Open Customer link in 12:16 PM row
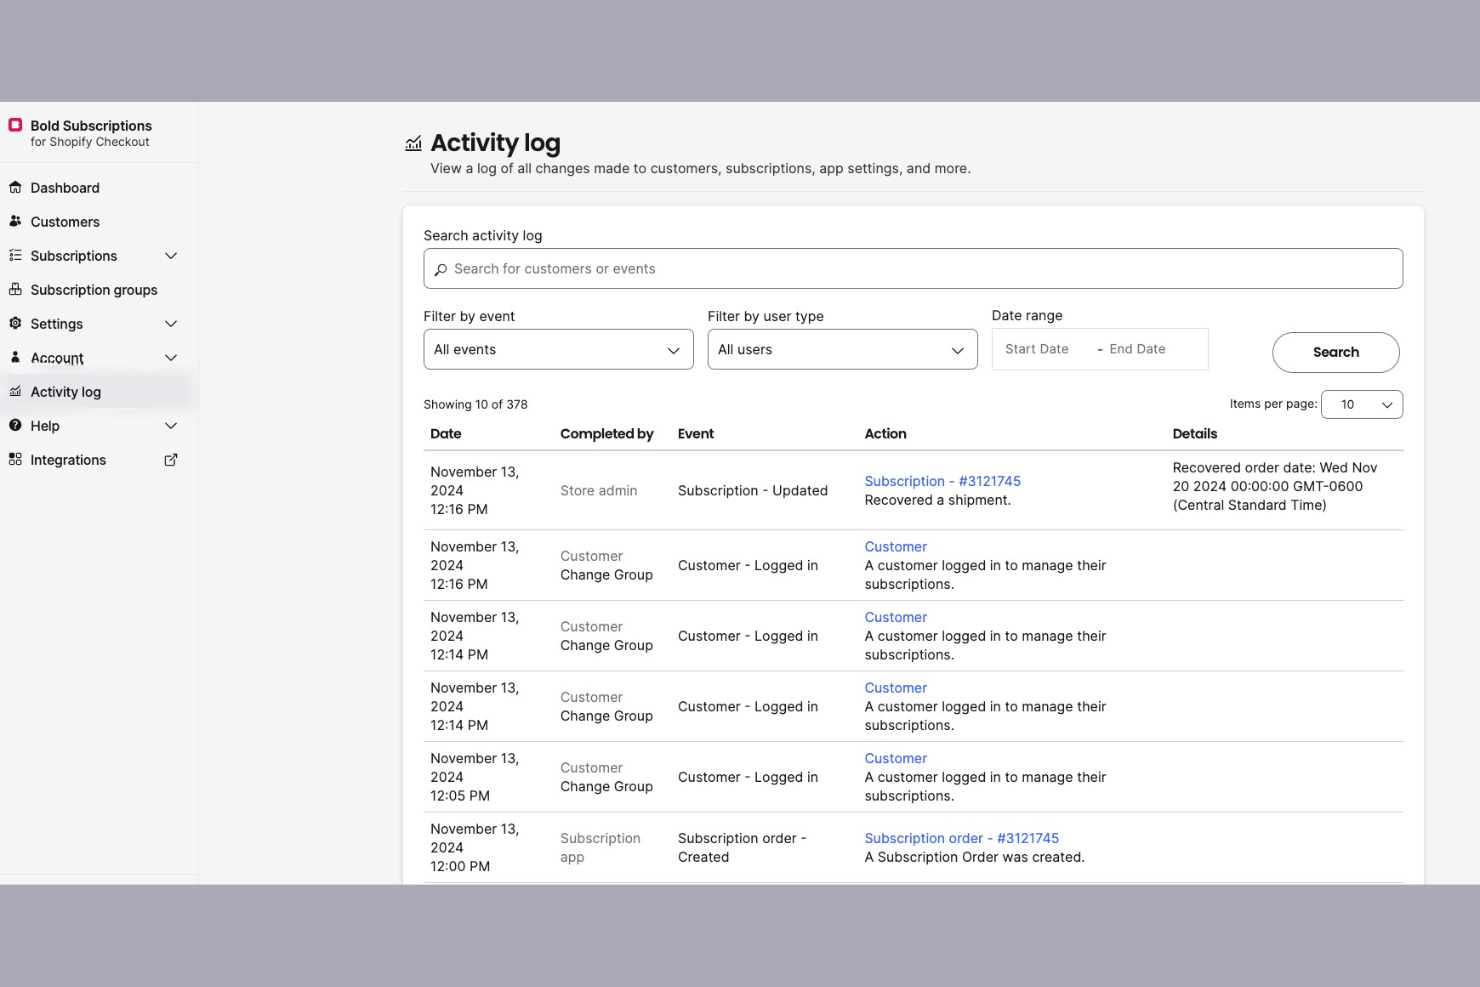The image size is (1480, 987). pyautogui.click(x=895, y=547)
